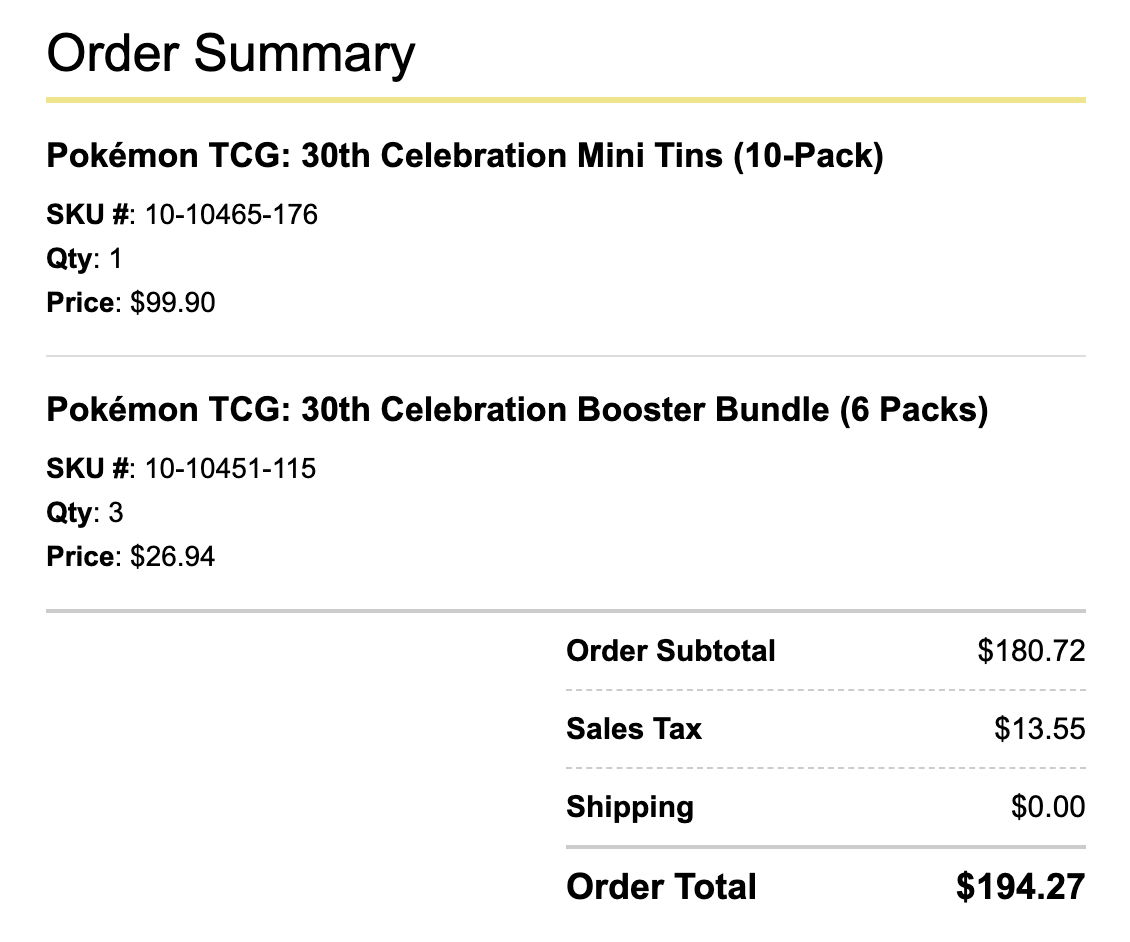This screenshot has height=942, width=1130.
Task: Click the $13.55 sales tax amount
Action: (x=1039, y=729)
